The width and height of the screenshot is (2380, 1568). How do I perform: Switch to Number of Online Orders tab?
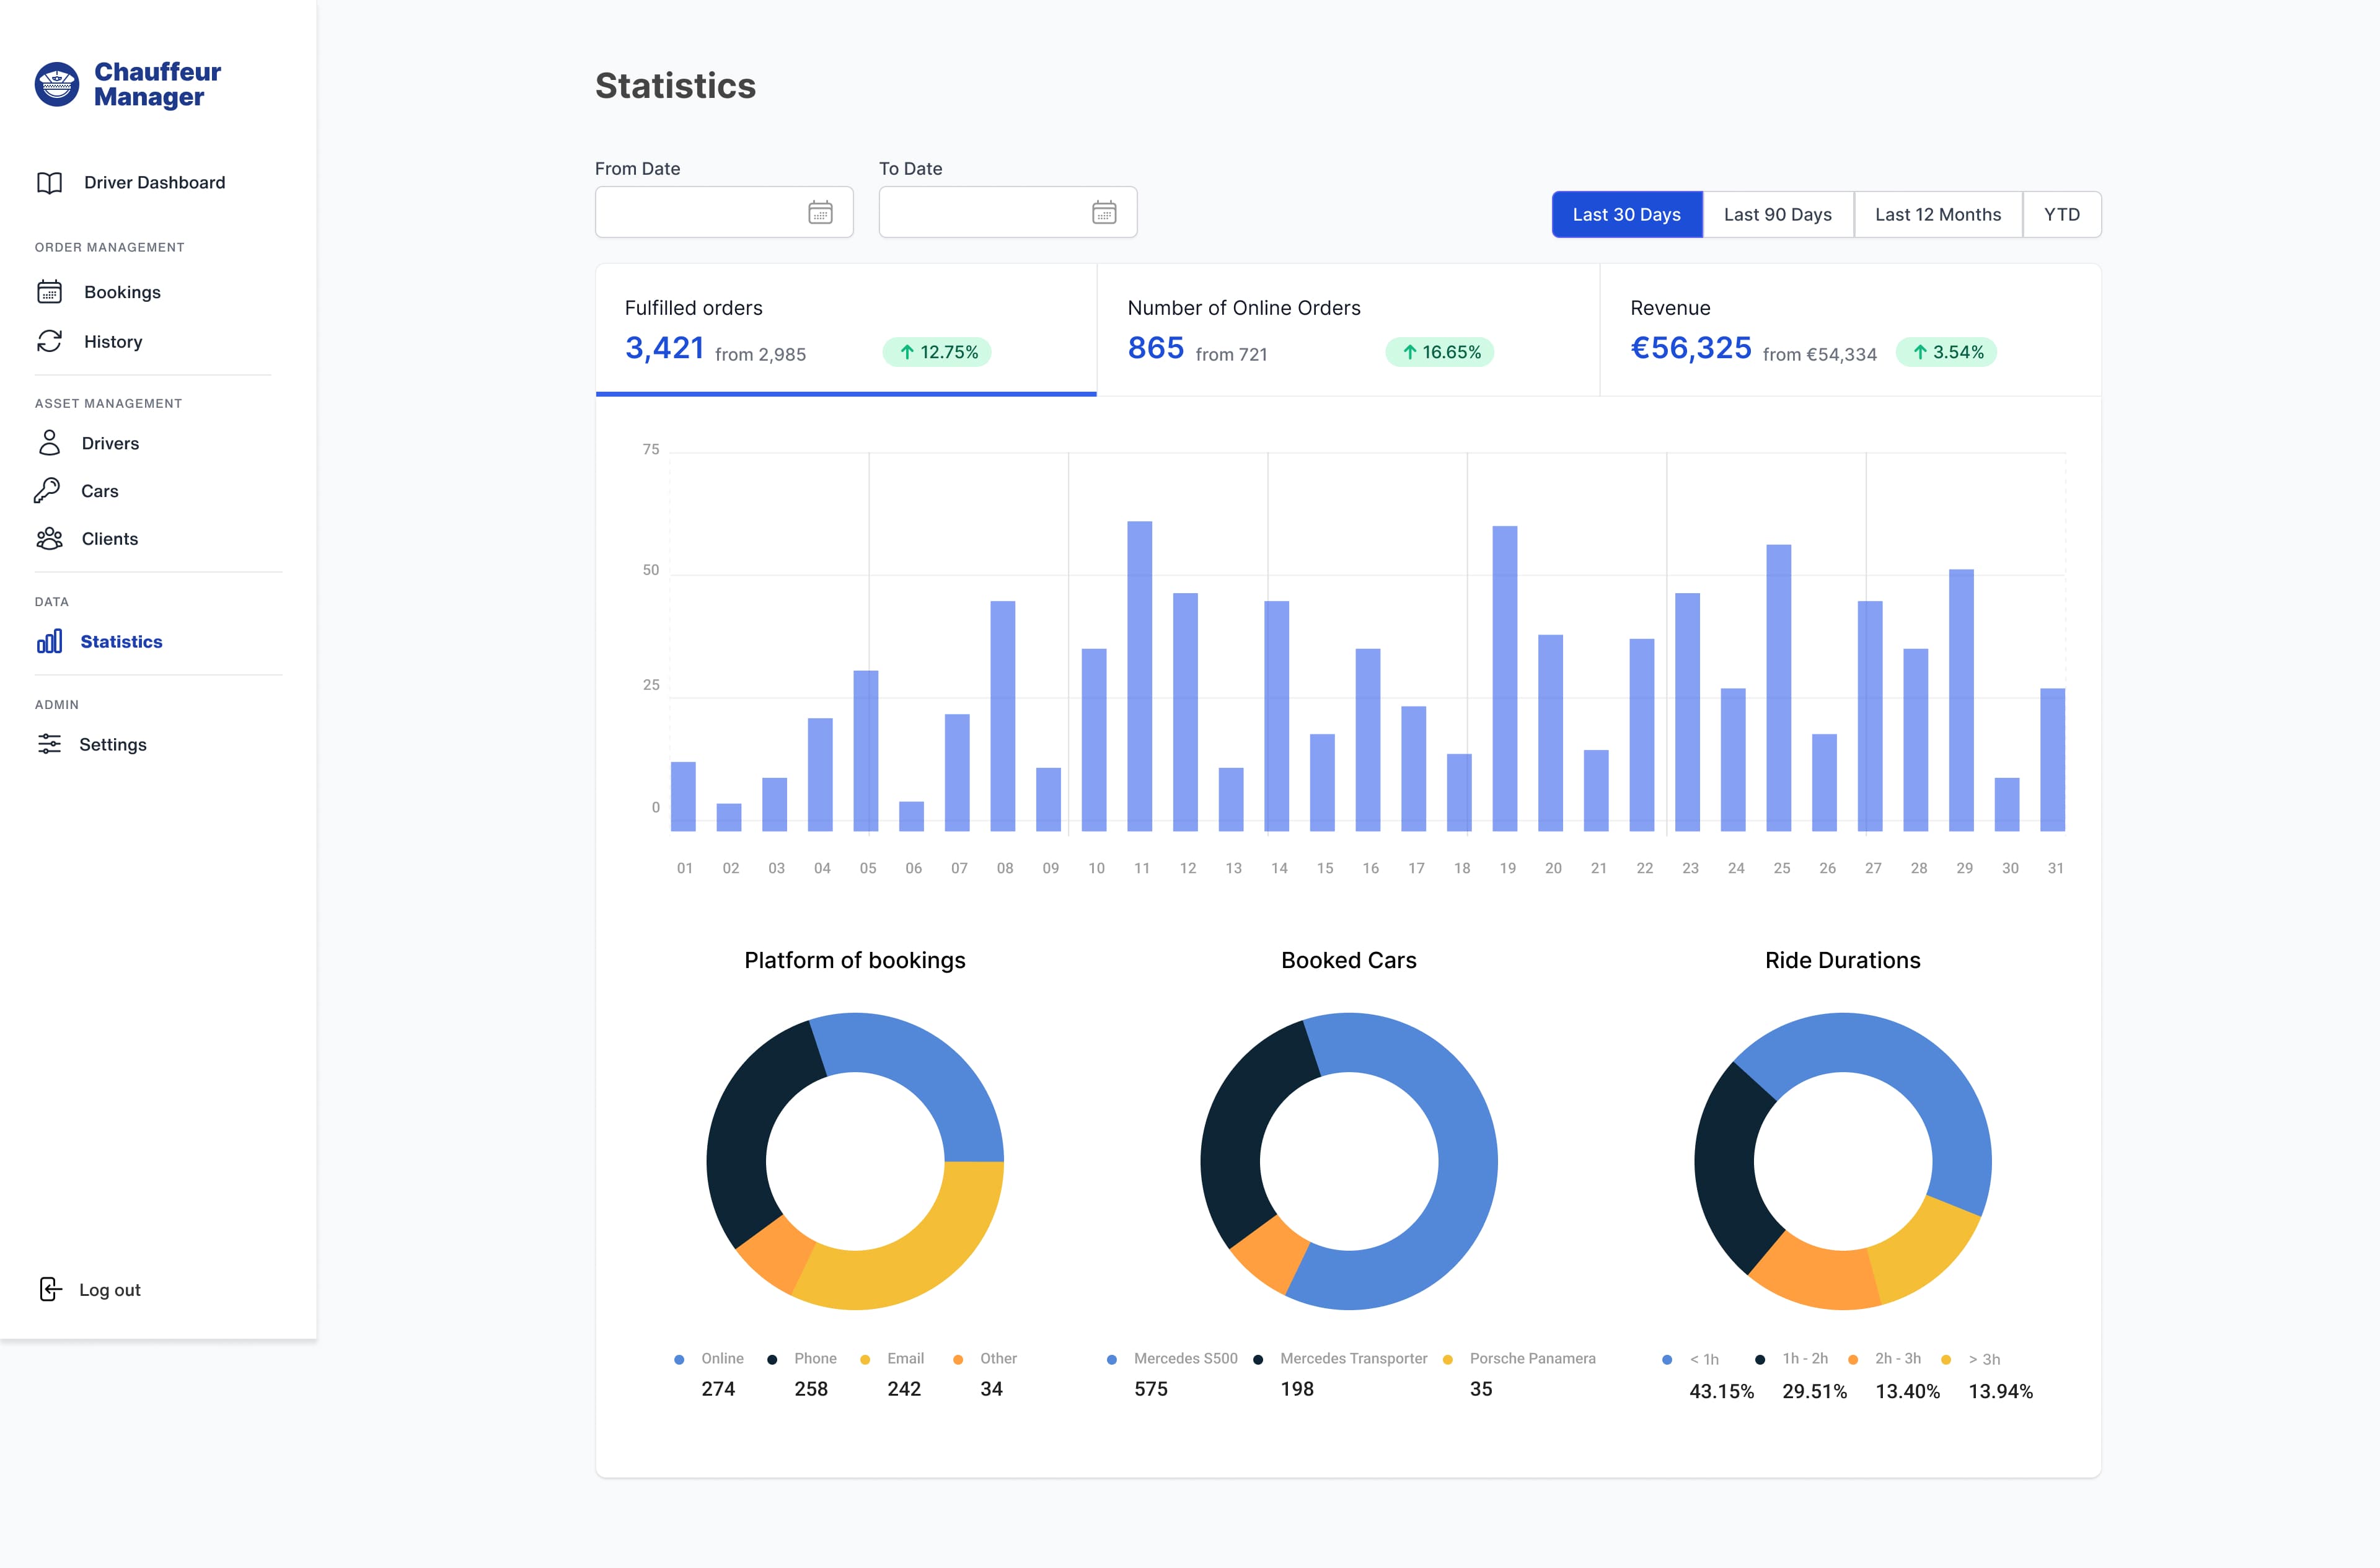pyautogui.click(x=1348, y=330)
